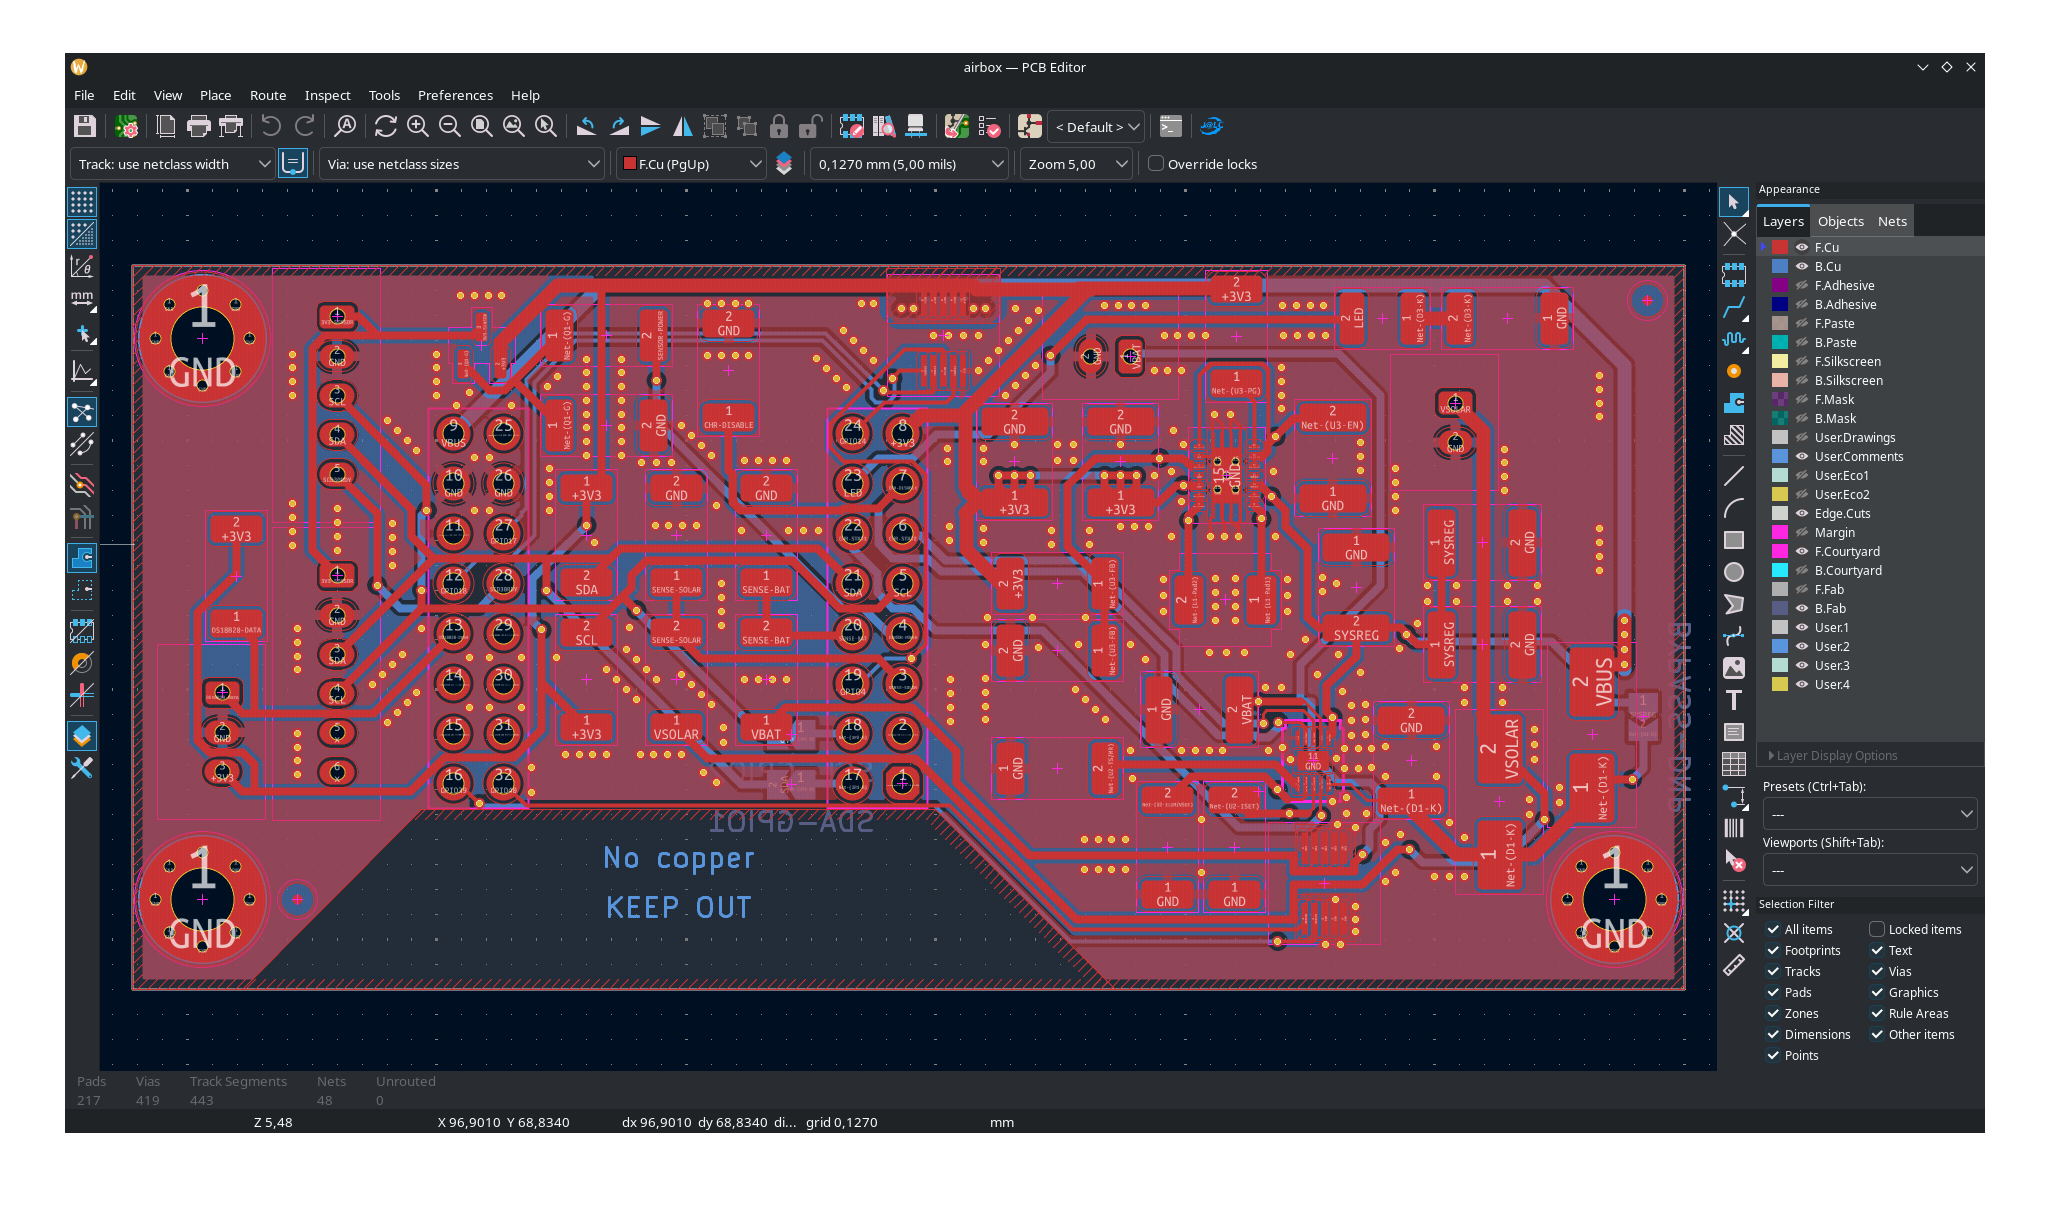Zoom out using the magnifier minus icon
The image size is (2050, 1210).
tap(450, 126)
